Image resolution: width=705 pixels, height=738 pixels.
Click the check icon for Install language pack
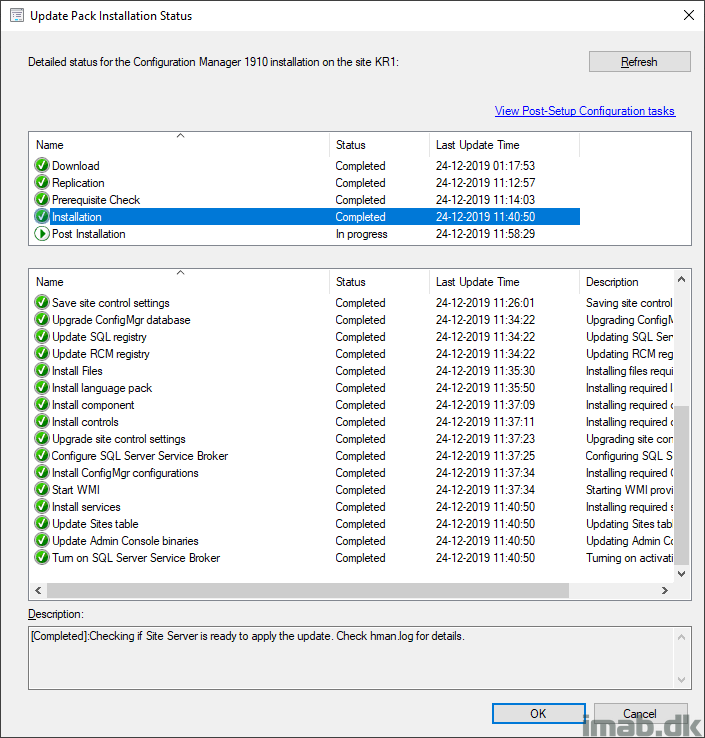[x=42, y=387]
